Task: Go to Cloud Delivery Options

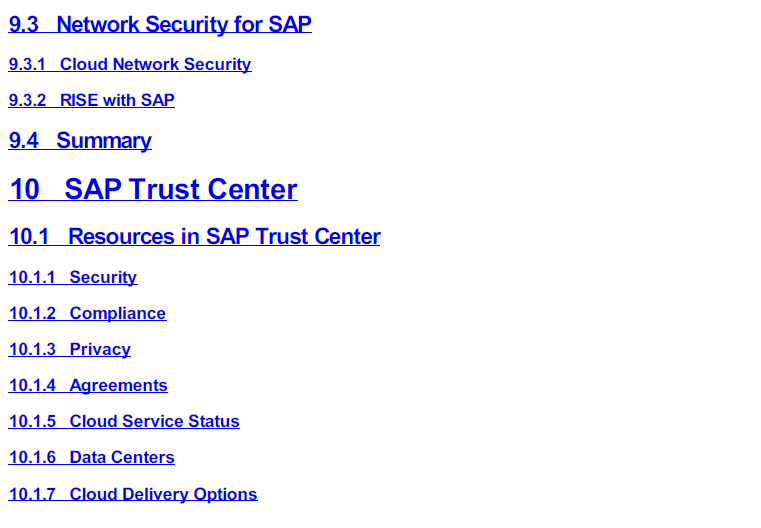Action: (x=163, y=494)
